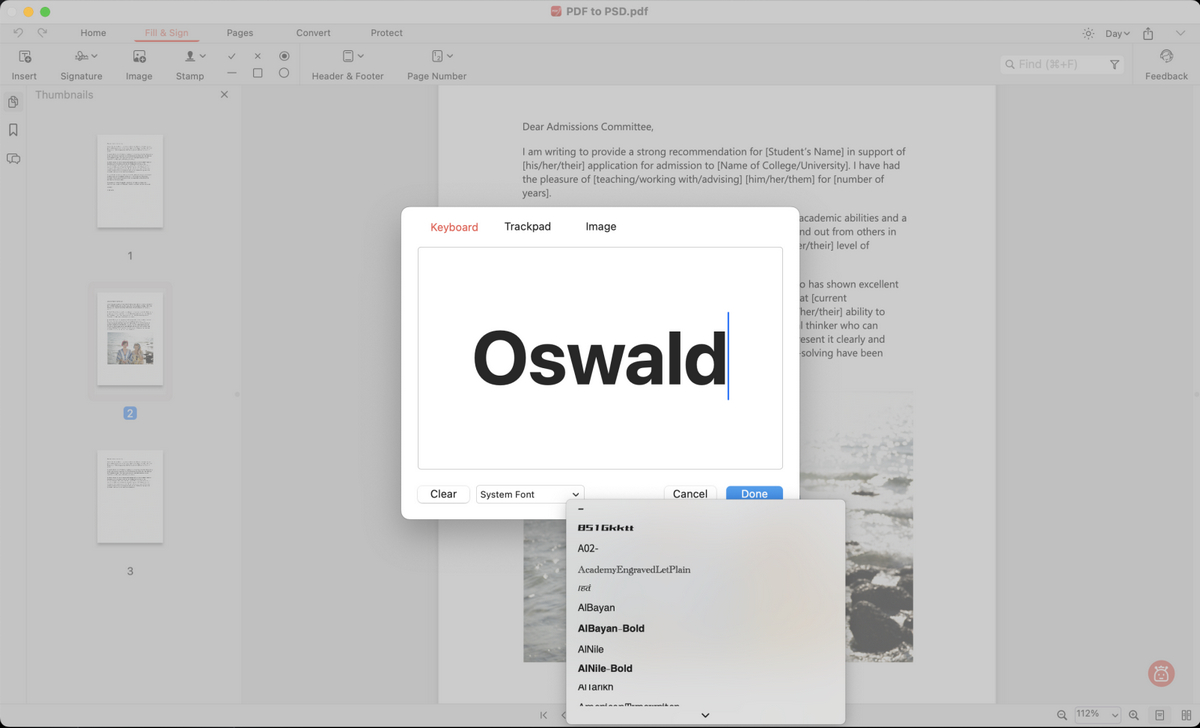Screen dimensions: 1200x728
Task: Open the Annotations comments panel
Action: point(13,158)
